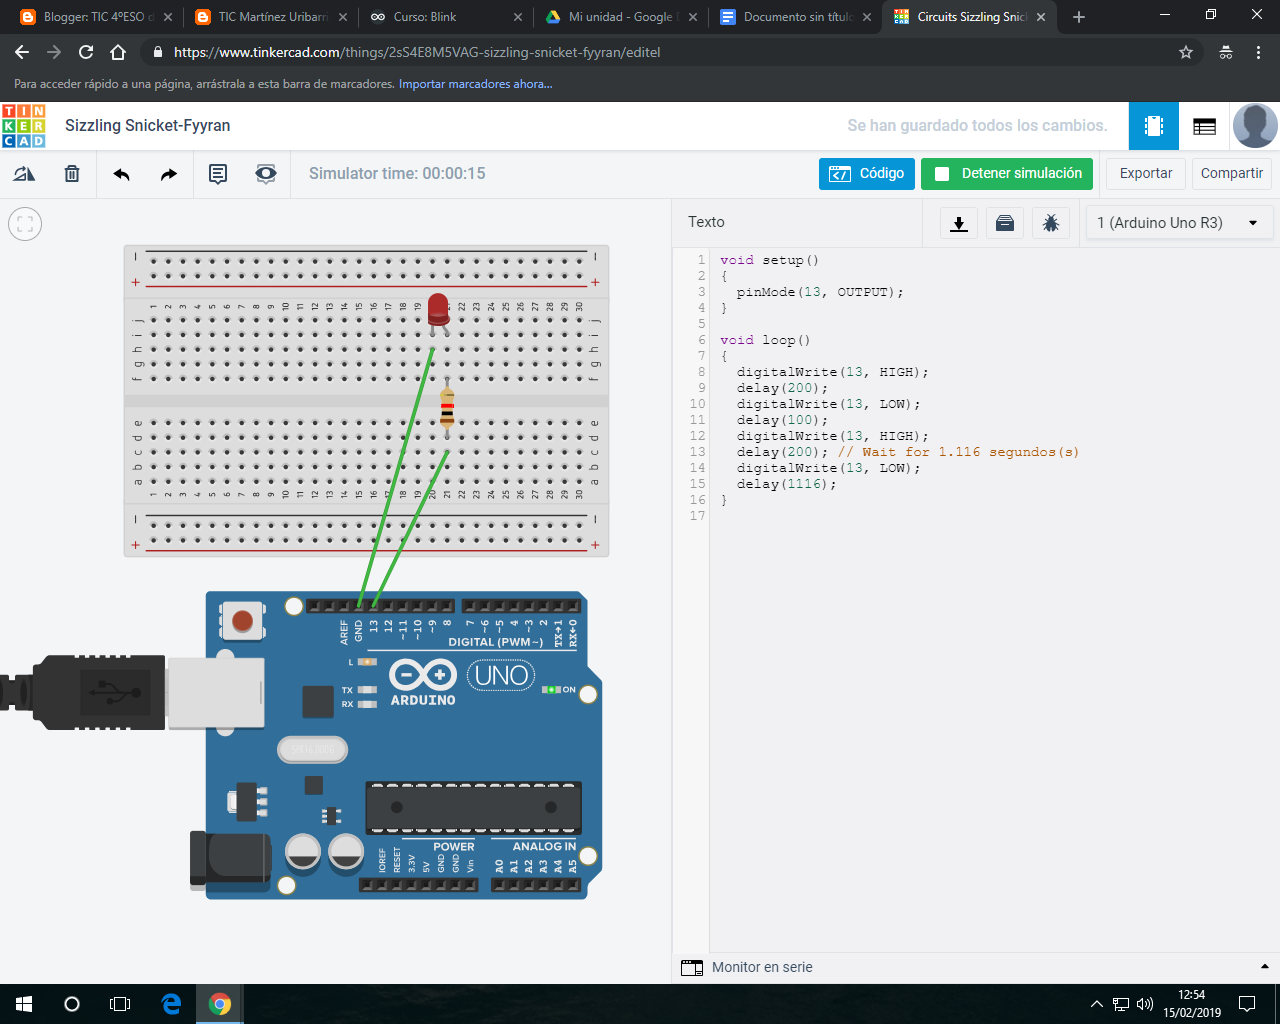Open Task View on taskbar
1280x1024 pixels.
click(120, 1004)
